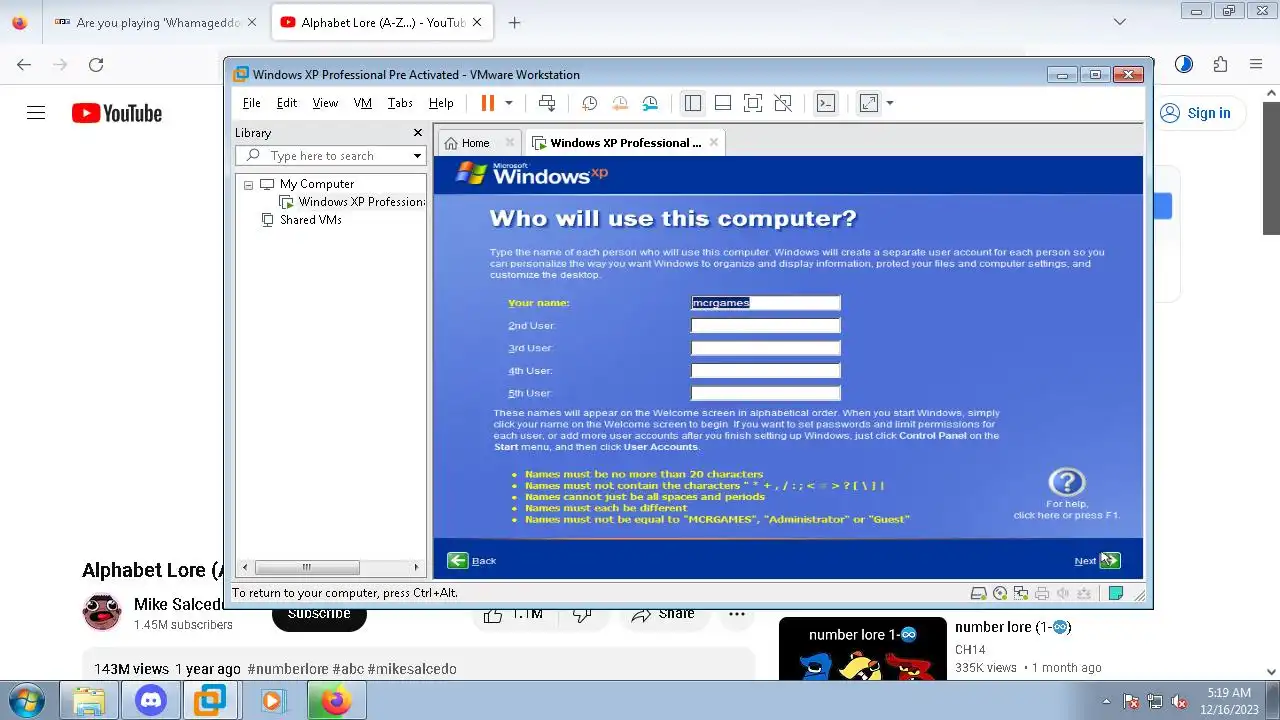Click the printer status icon in VMware

(1042, 593)
